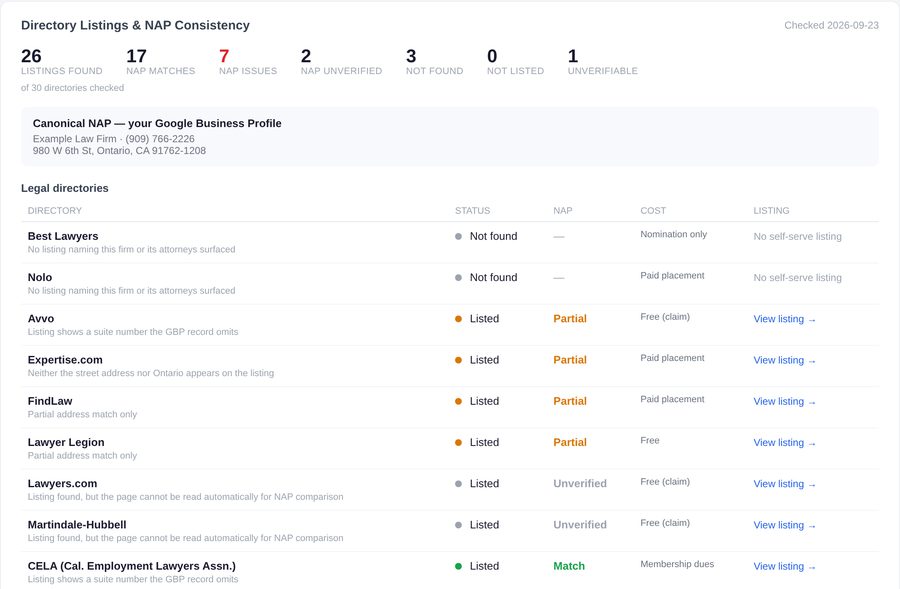
Task: Open the CELA View listing link
Action: click(784, 567)
